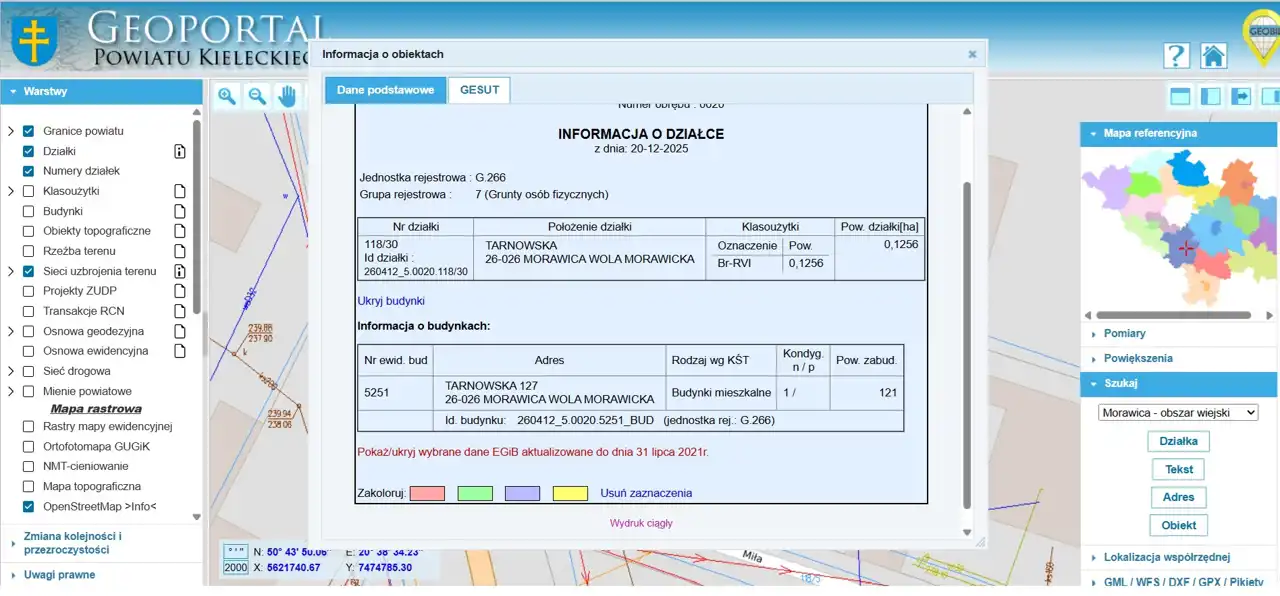Expand the Klasoużytki layer tree
Viewport: 1280px width, 596px height.
[11, 191]
